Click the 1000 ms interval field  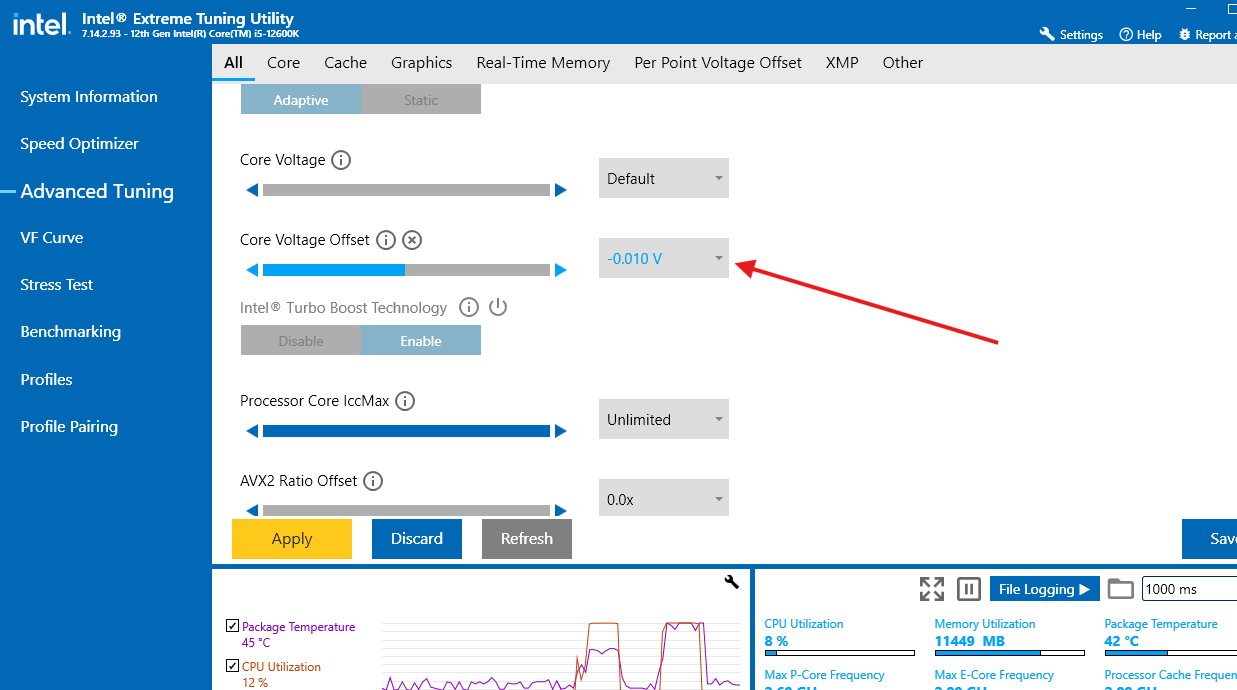[1189, 589]
